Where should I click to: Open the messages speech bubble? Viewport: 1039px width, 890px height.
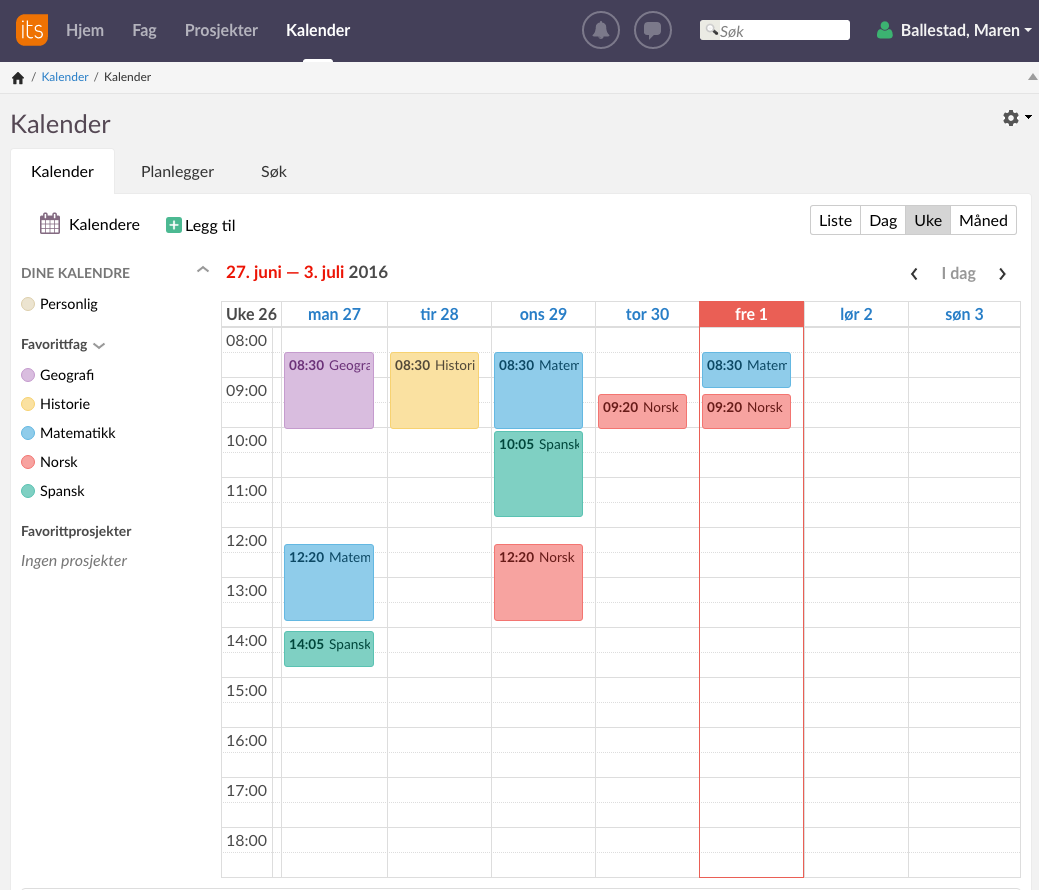pos(653,30)
